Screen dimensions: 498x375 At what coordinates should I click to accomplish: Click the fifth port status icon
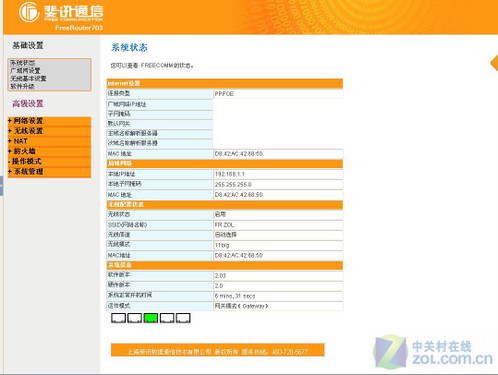(183, 318)
